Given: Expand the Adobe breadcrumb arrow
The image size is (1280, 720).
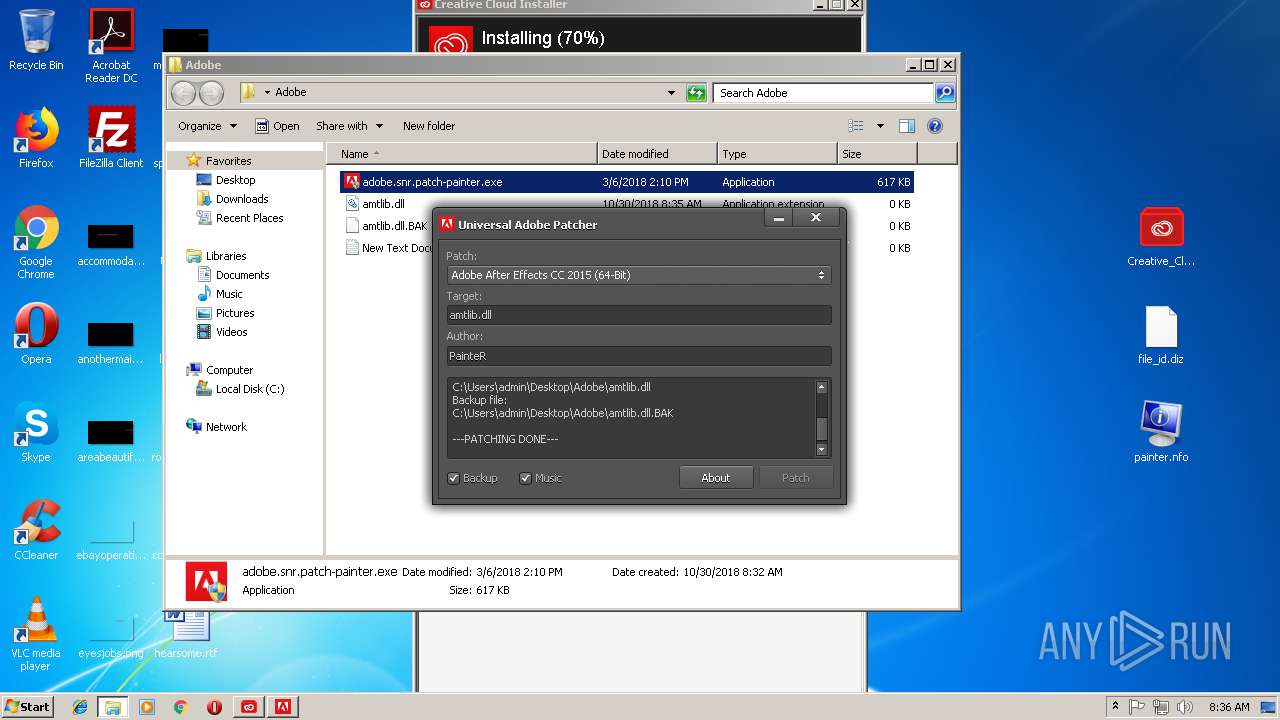Looking at the screenshot, I should (267, 93).
